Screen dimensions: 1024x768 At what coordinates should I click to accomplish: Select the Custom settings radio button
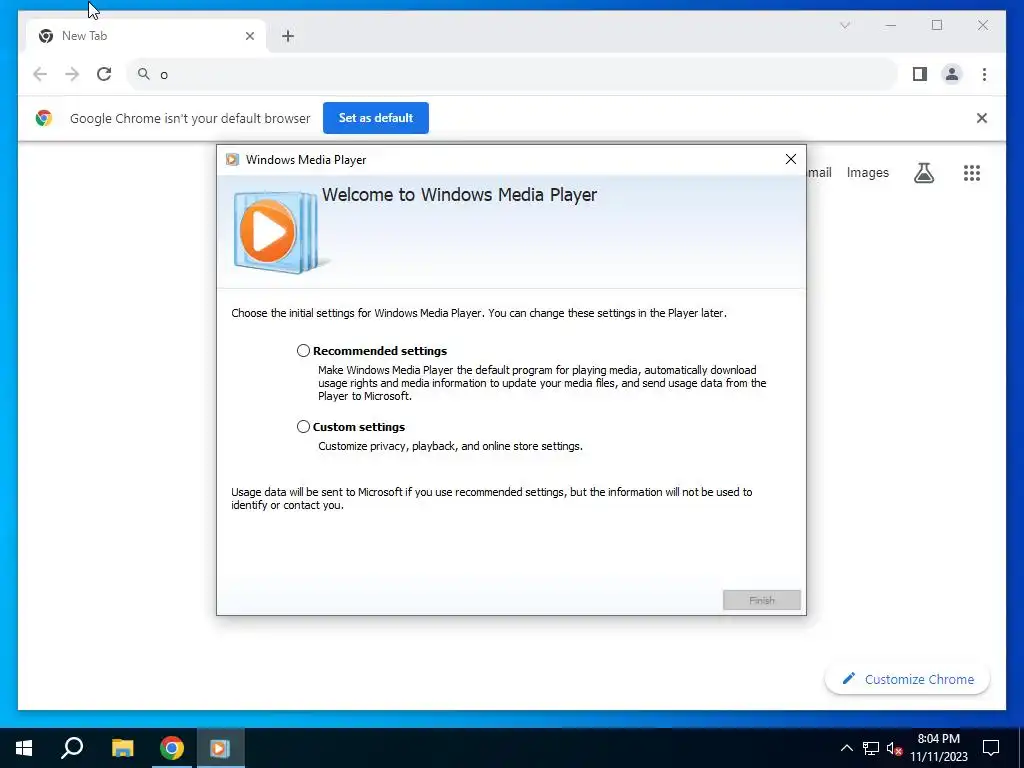(x=303, y=426)
